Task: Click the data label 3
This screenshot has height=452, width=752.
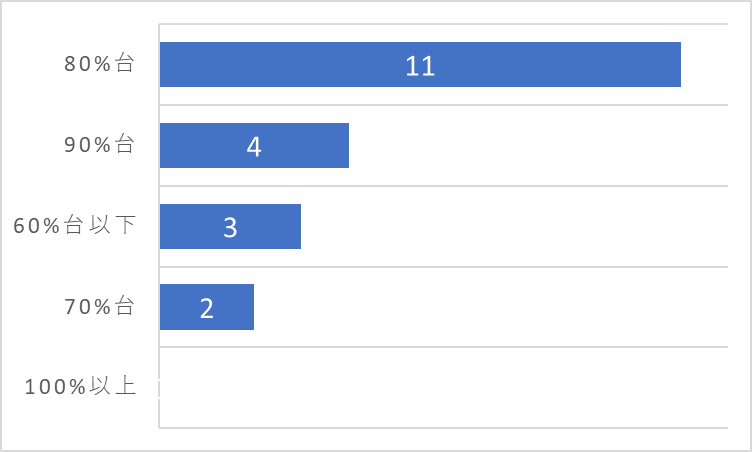Action: (x=230, y=227)
